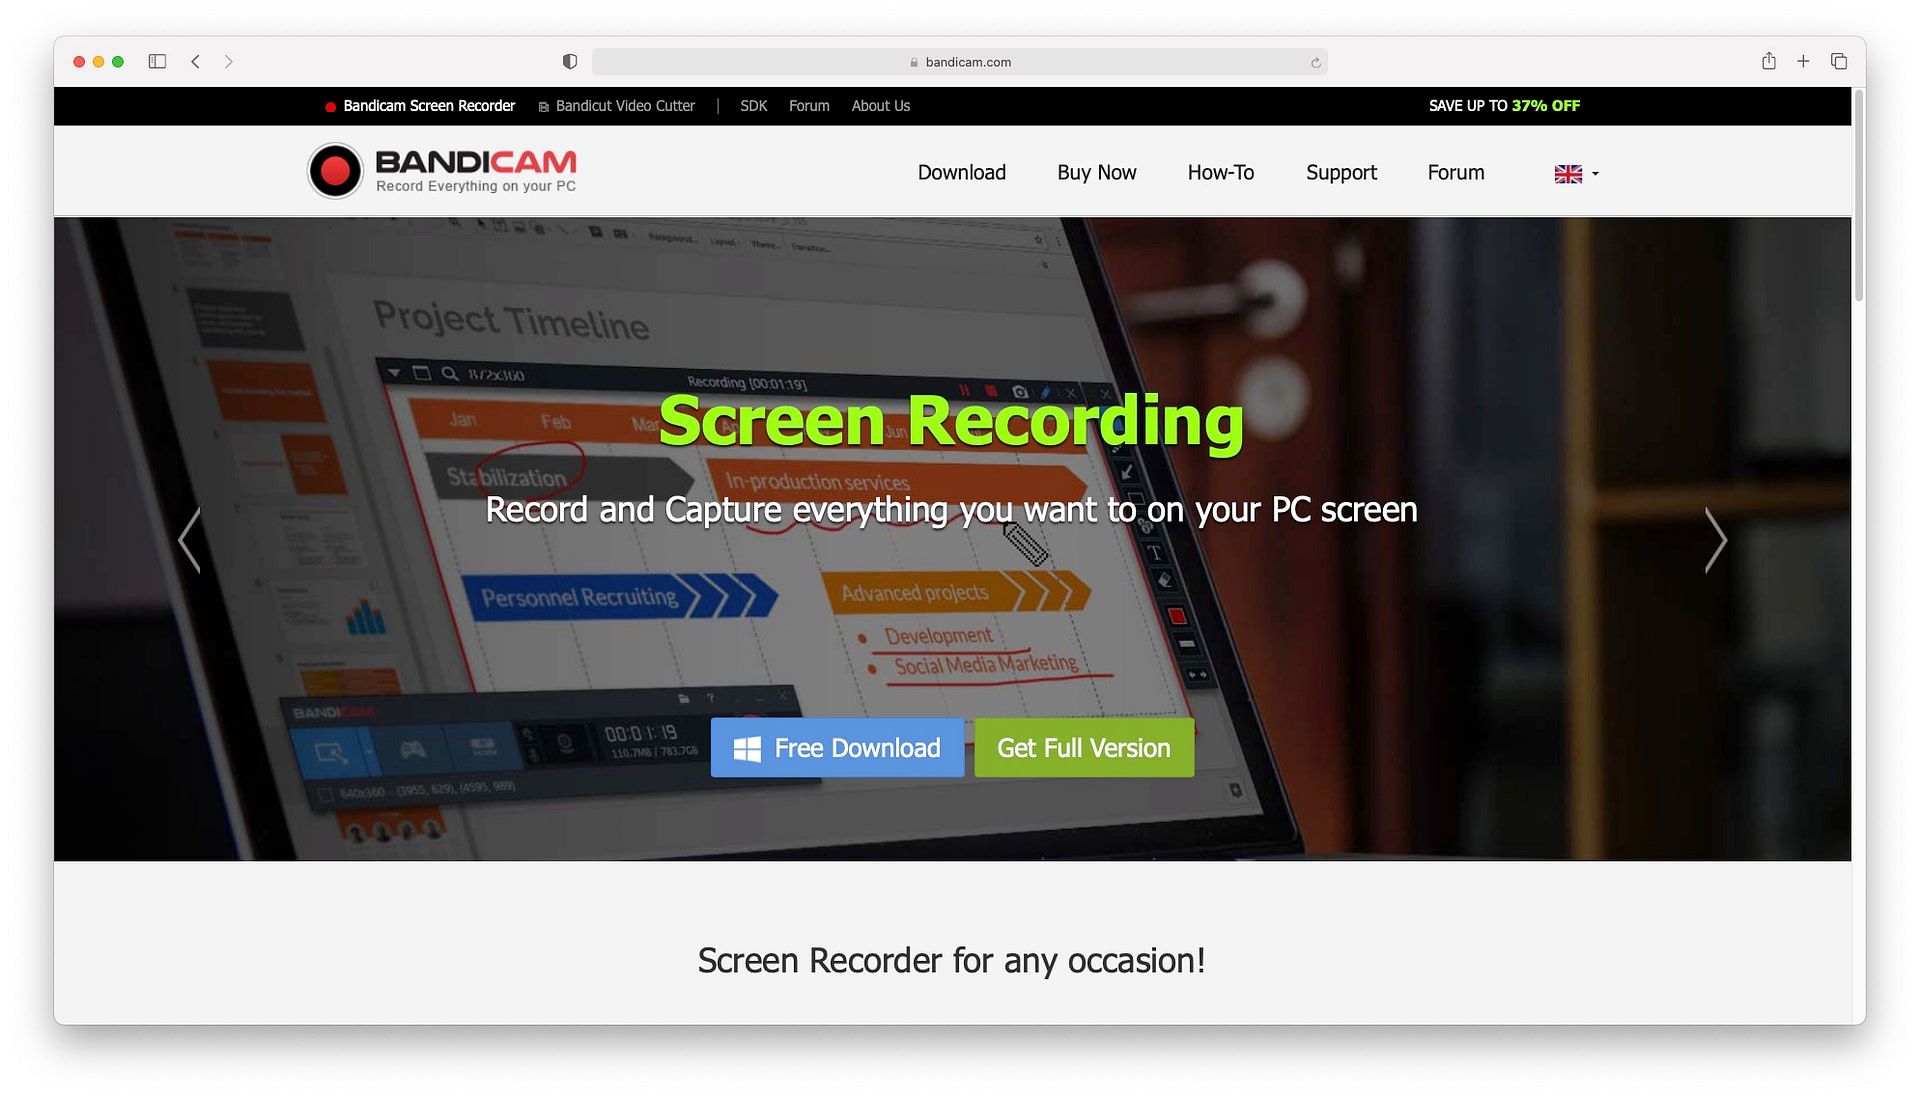Click the share/export icon in browser toolbar
Viewport: 1920px width, 1096px height.
[x=1768, y=61]
